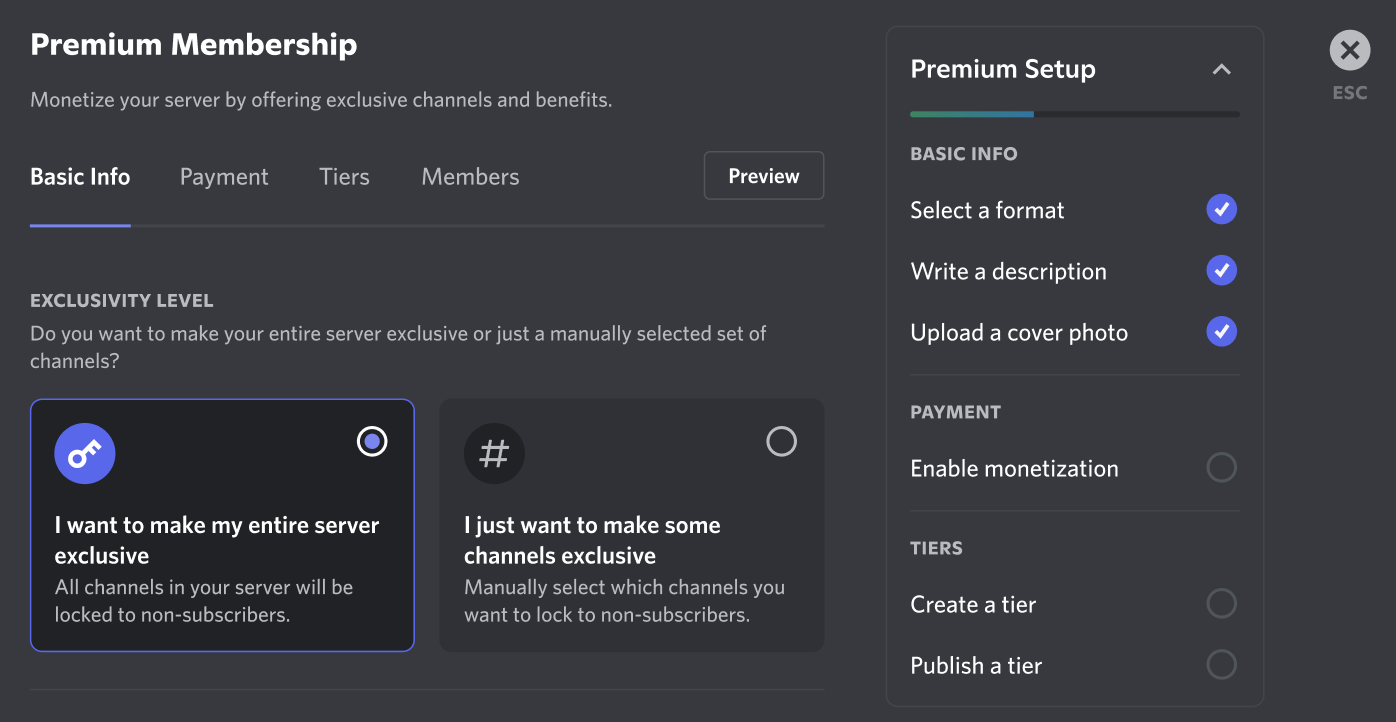
Task: Click 'Manually select which channels' description text
Action: tap(624, 601)
